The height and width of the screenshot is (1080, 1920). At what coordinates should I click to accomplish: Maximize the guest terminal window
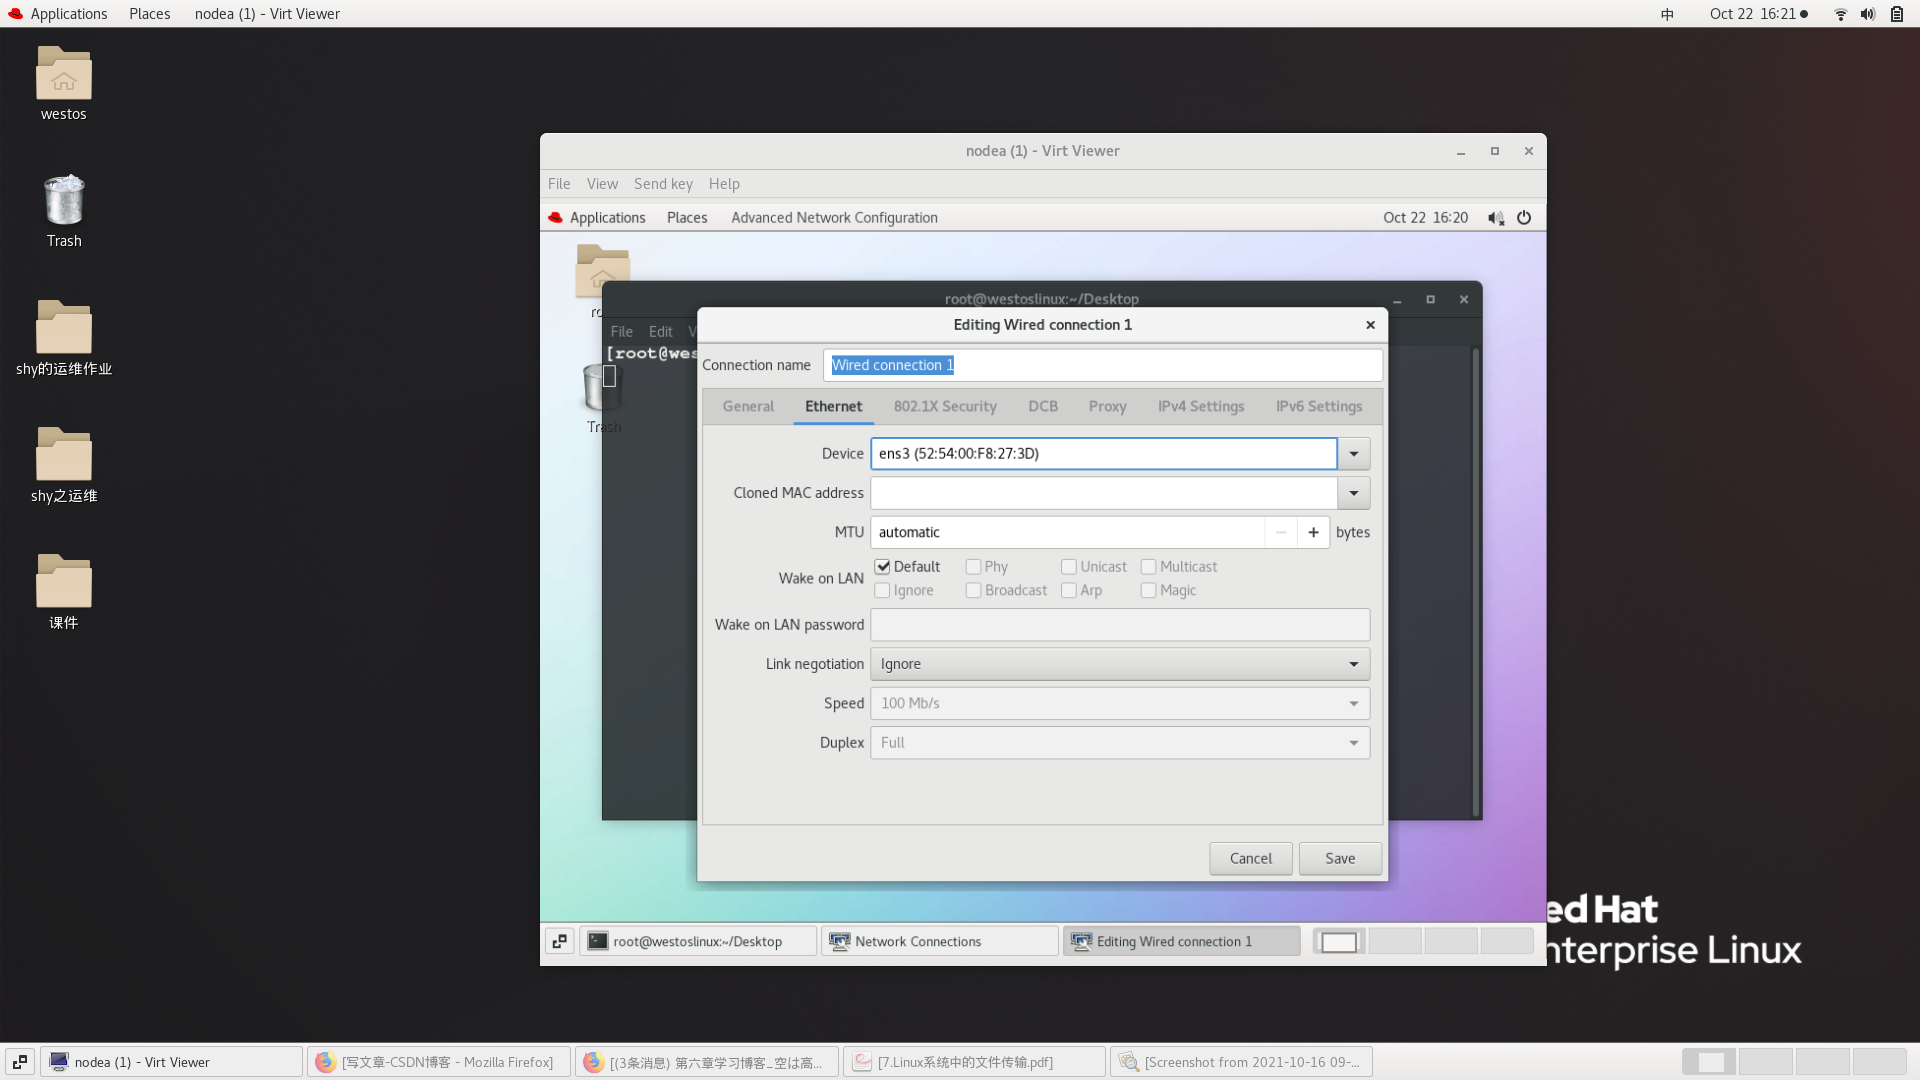coord(1430,299)
